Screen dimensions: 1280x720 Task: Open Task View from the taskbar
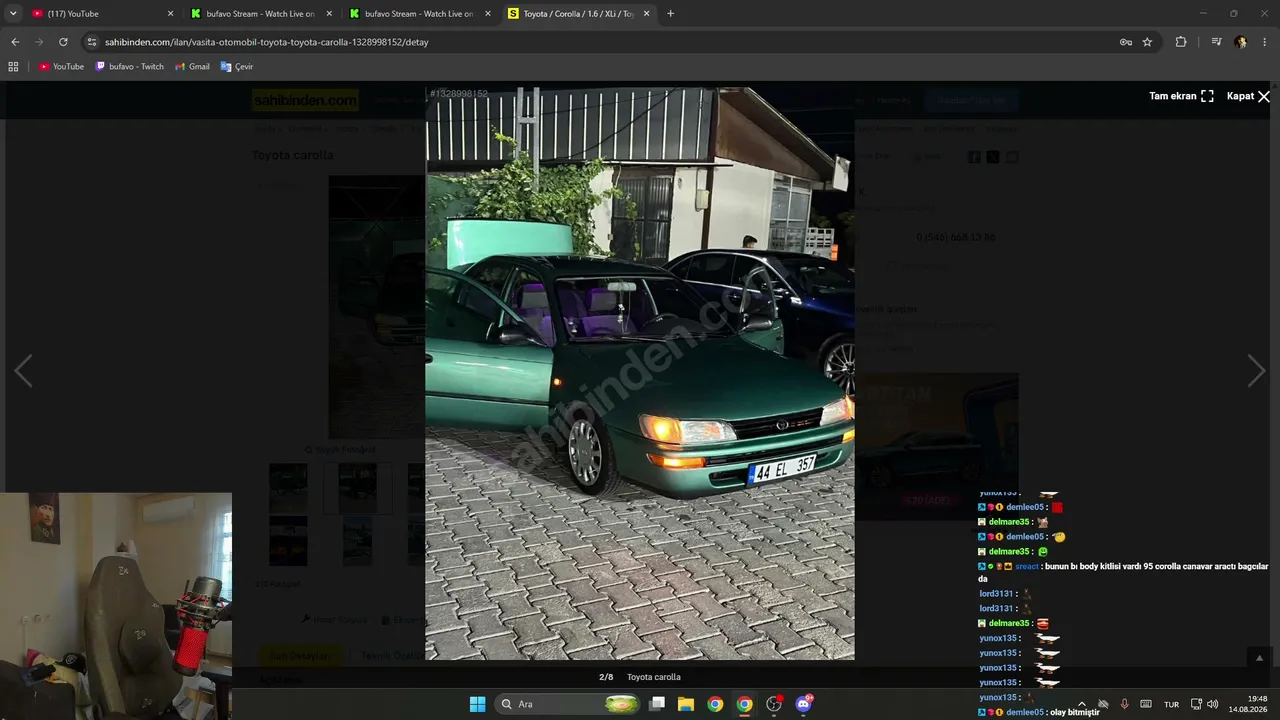657,704
